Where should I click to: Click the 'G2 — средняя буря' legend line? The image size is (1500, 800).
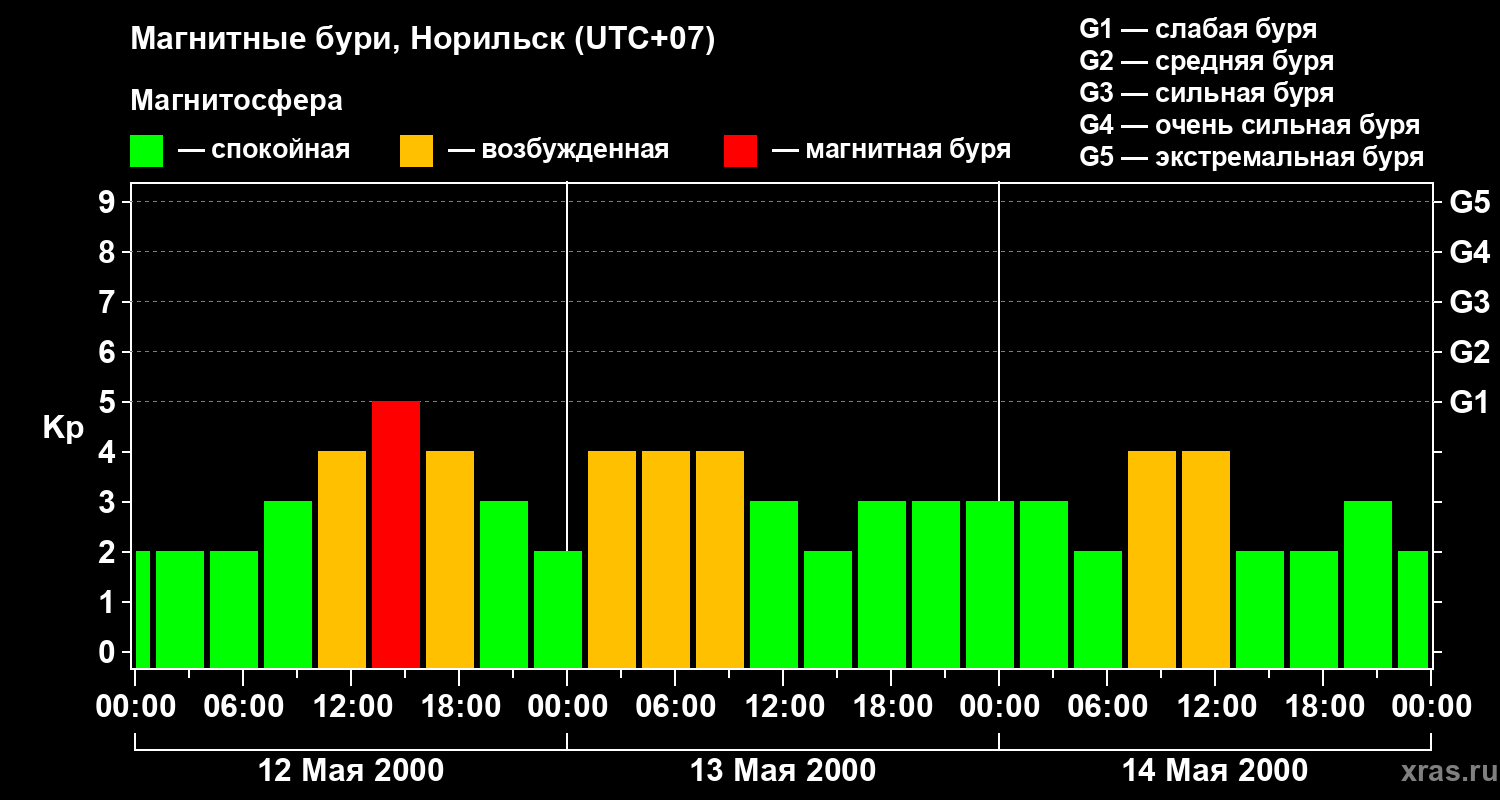(x=1206, y=61)
